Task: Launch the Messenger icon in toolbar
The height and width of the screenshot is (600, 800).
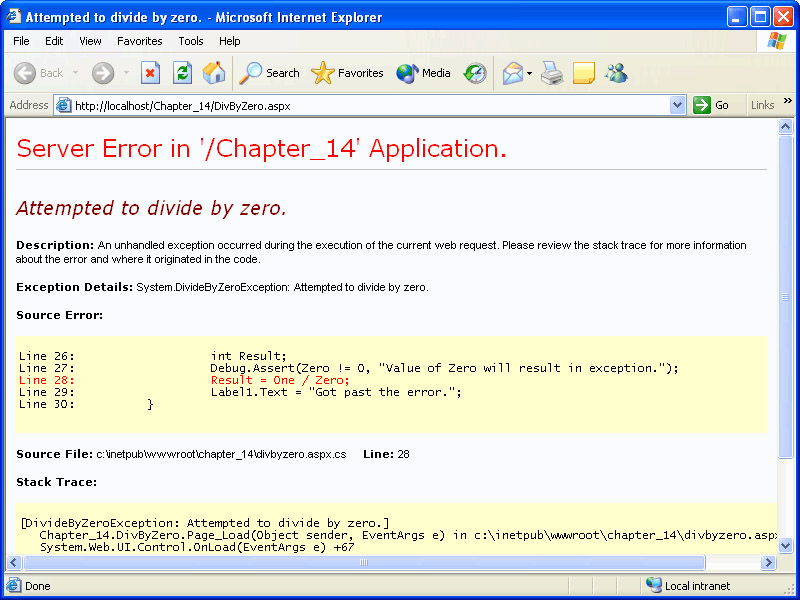Action: [x=616, y=73]
